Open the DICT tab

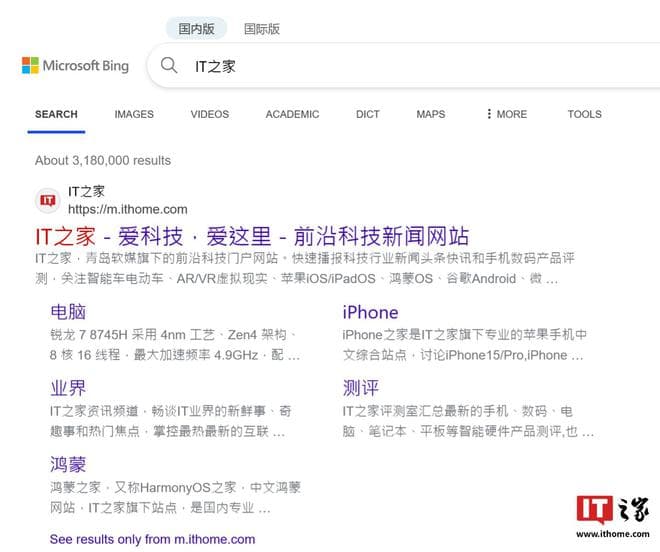[x=368, y=114]
